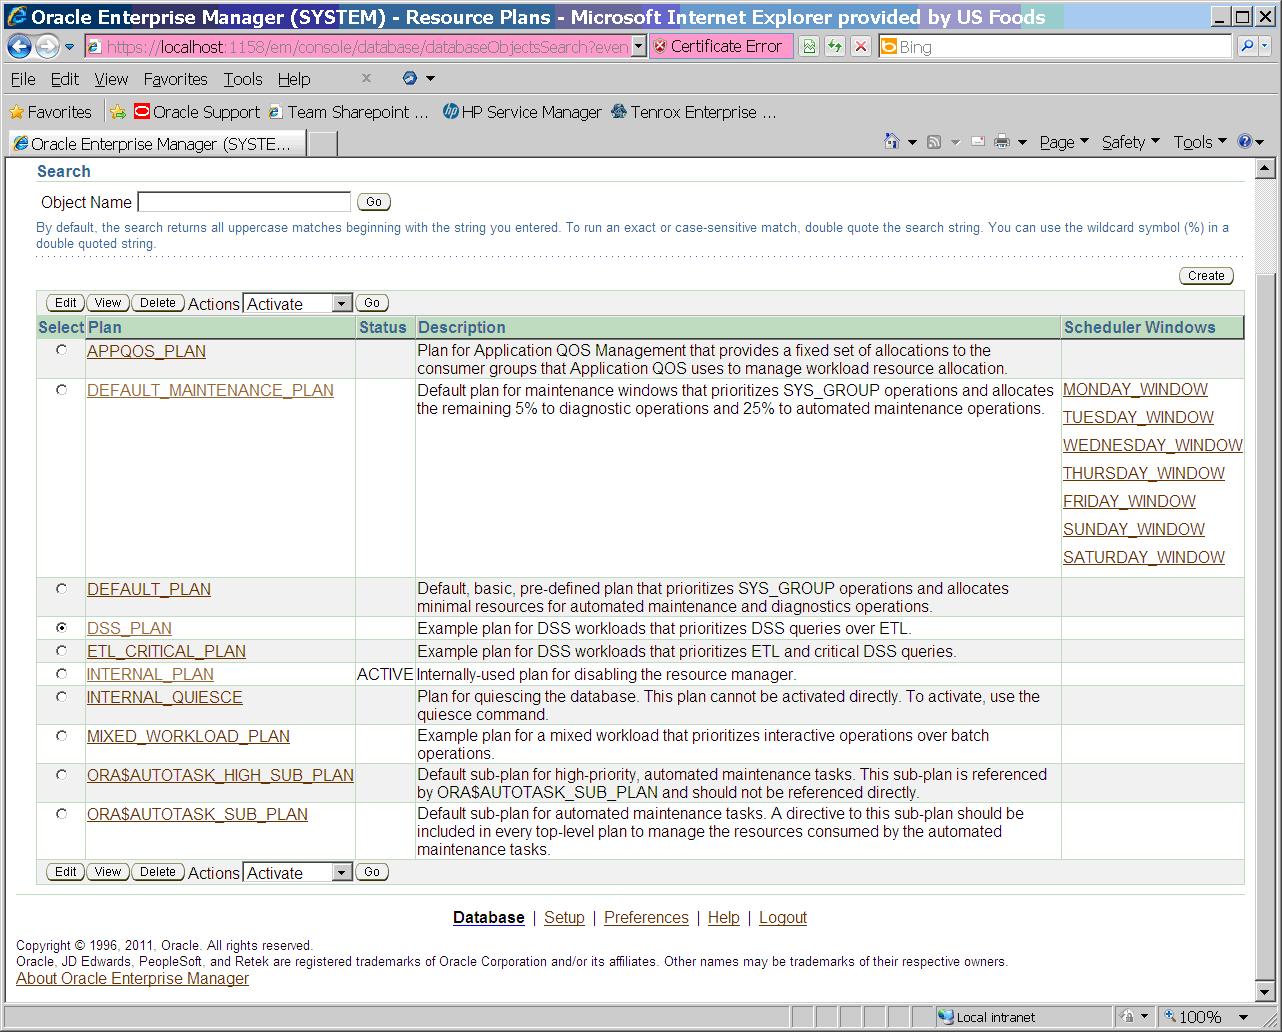Image resolution: width=1282 pixels, height=1032 pixels.
Task: Open the Team Sharepoint bookmark
Action: (x=349, y=112)
